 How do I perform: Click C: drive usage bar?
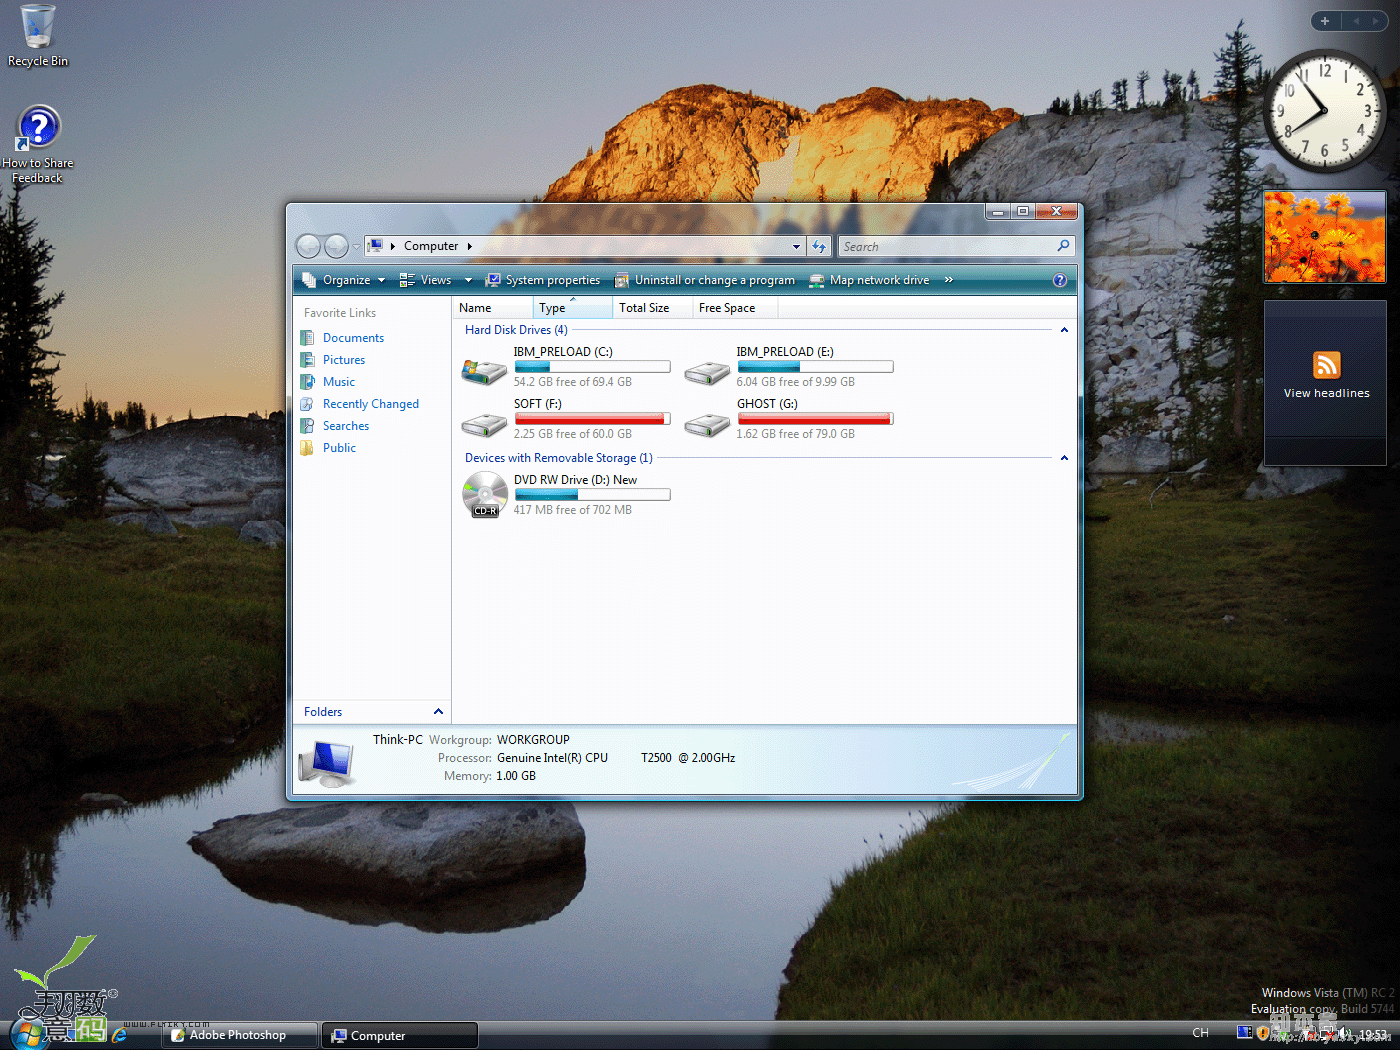592,367
